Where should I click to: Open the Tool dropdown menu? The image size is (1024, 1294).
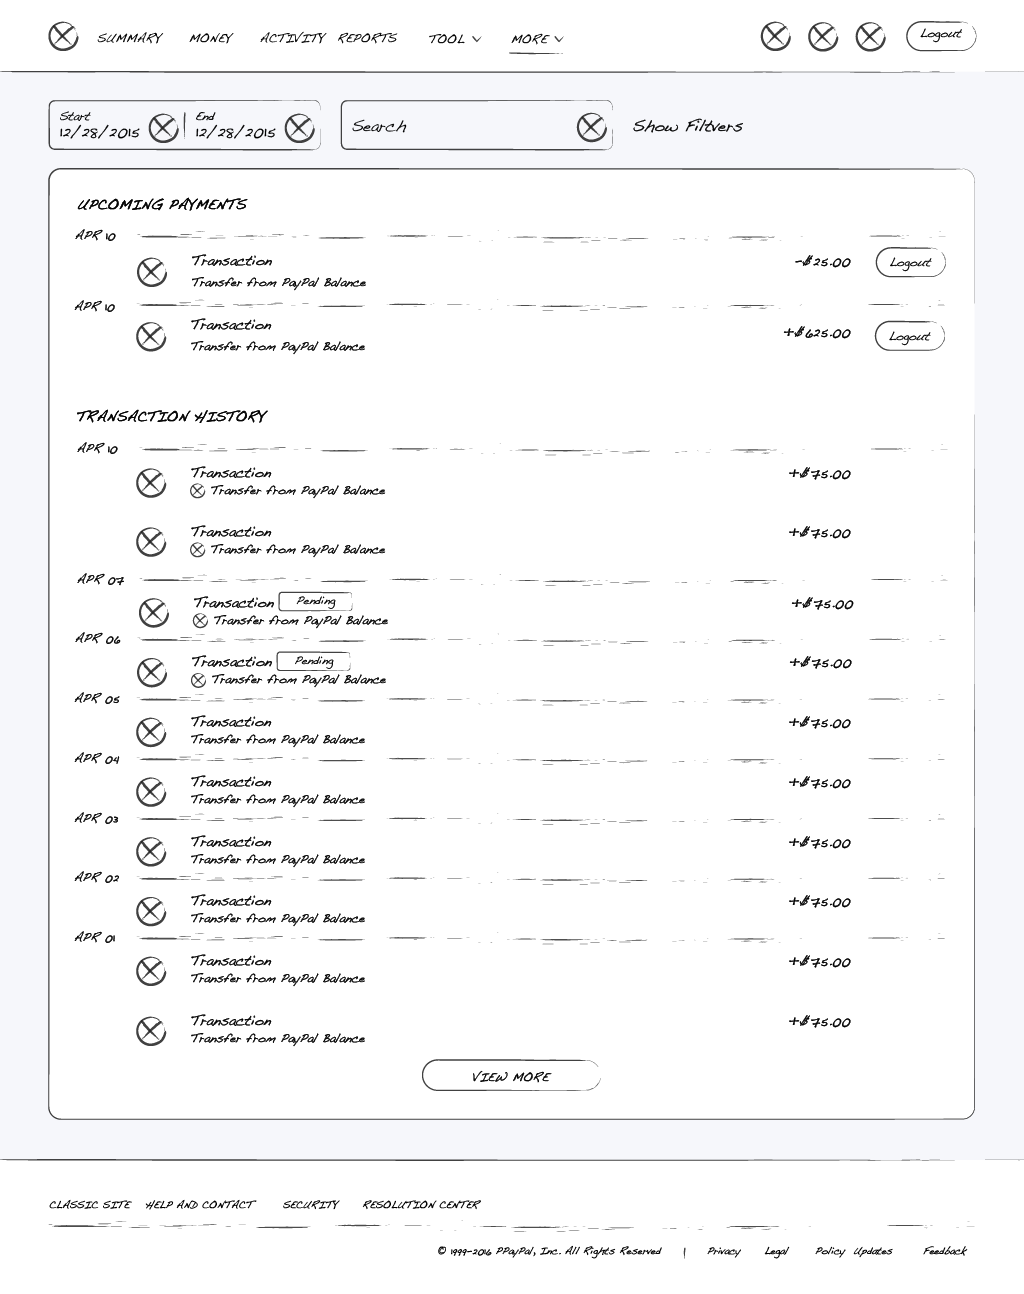point(454,39)
